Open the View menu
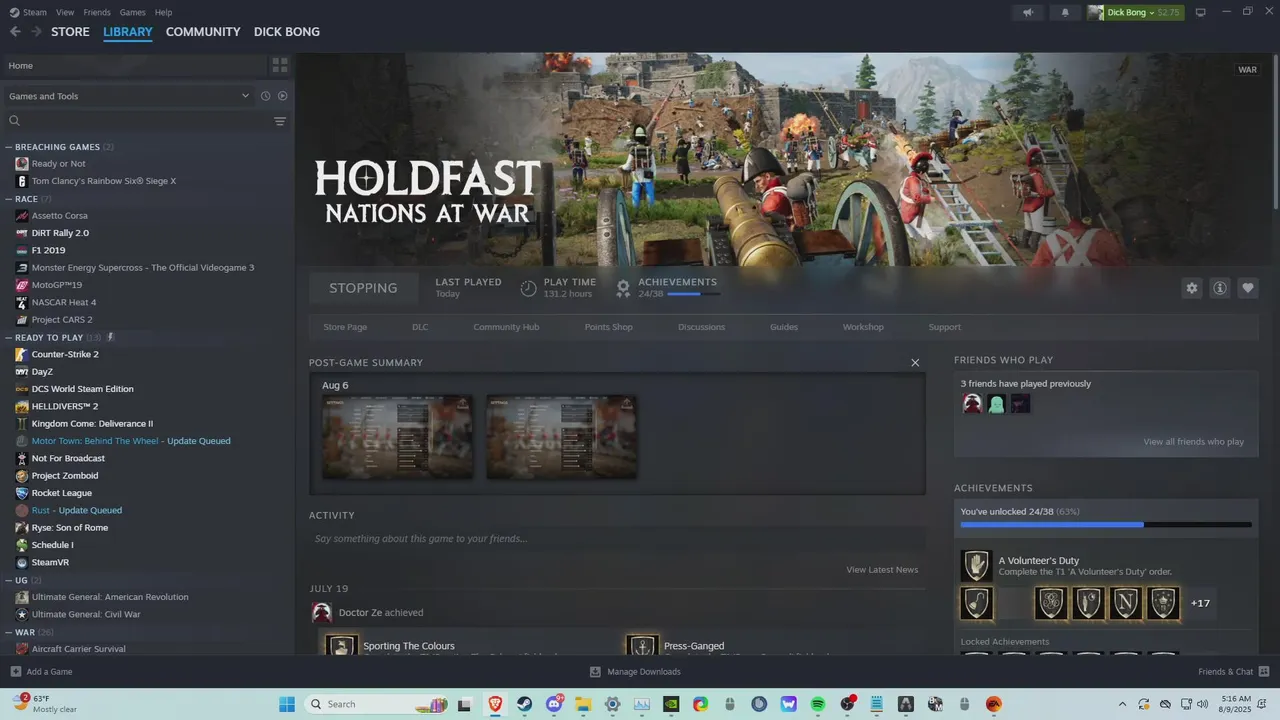Screen dimensions: 1280x720 [65, 12]
